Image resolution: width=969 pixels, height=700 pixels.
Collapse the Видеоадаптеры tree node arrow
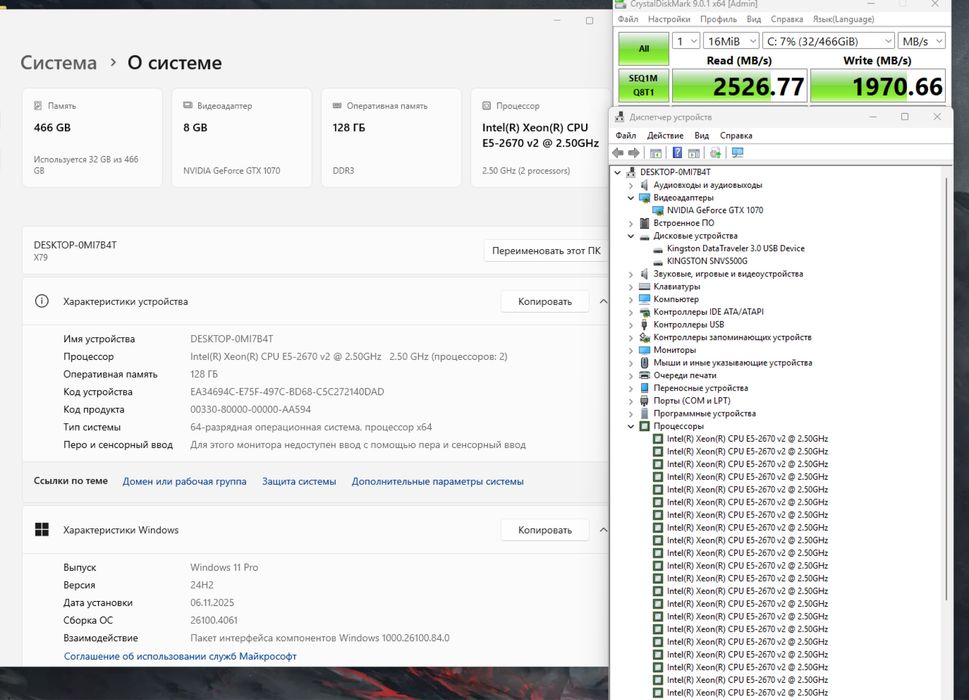click(630, 198)
